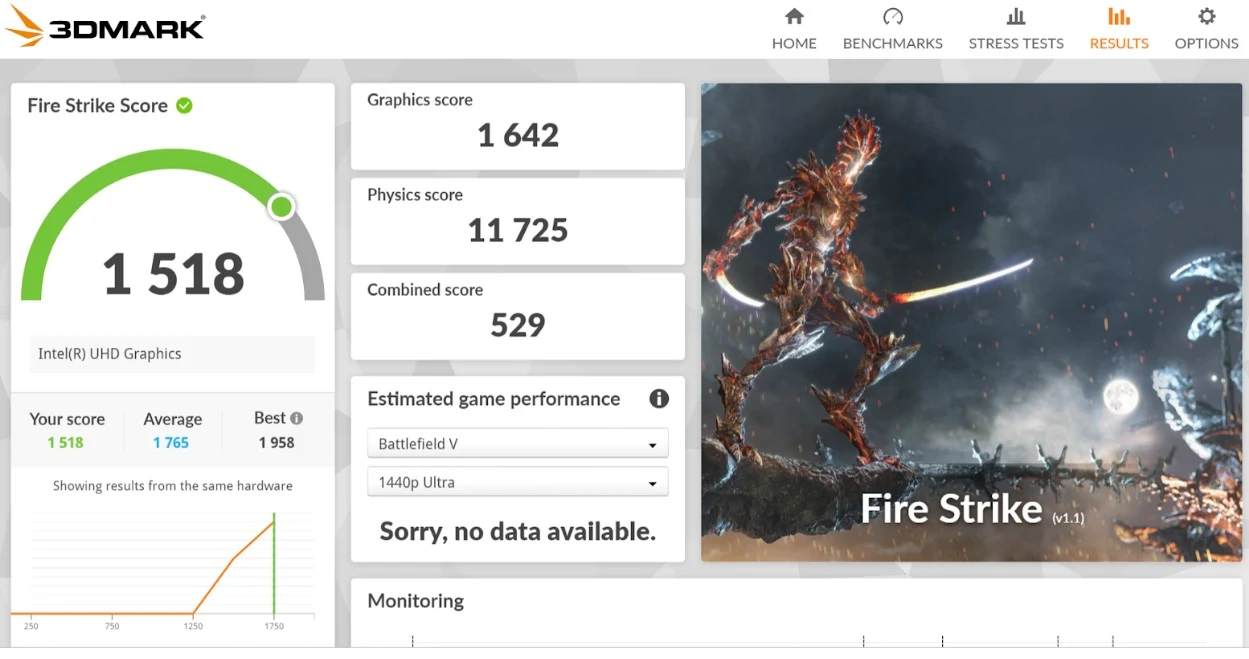Click the Average score value 1 765
The width and height of the screenshot is (1249, 659).
pyautogui.click(x=171, y=442)
